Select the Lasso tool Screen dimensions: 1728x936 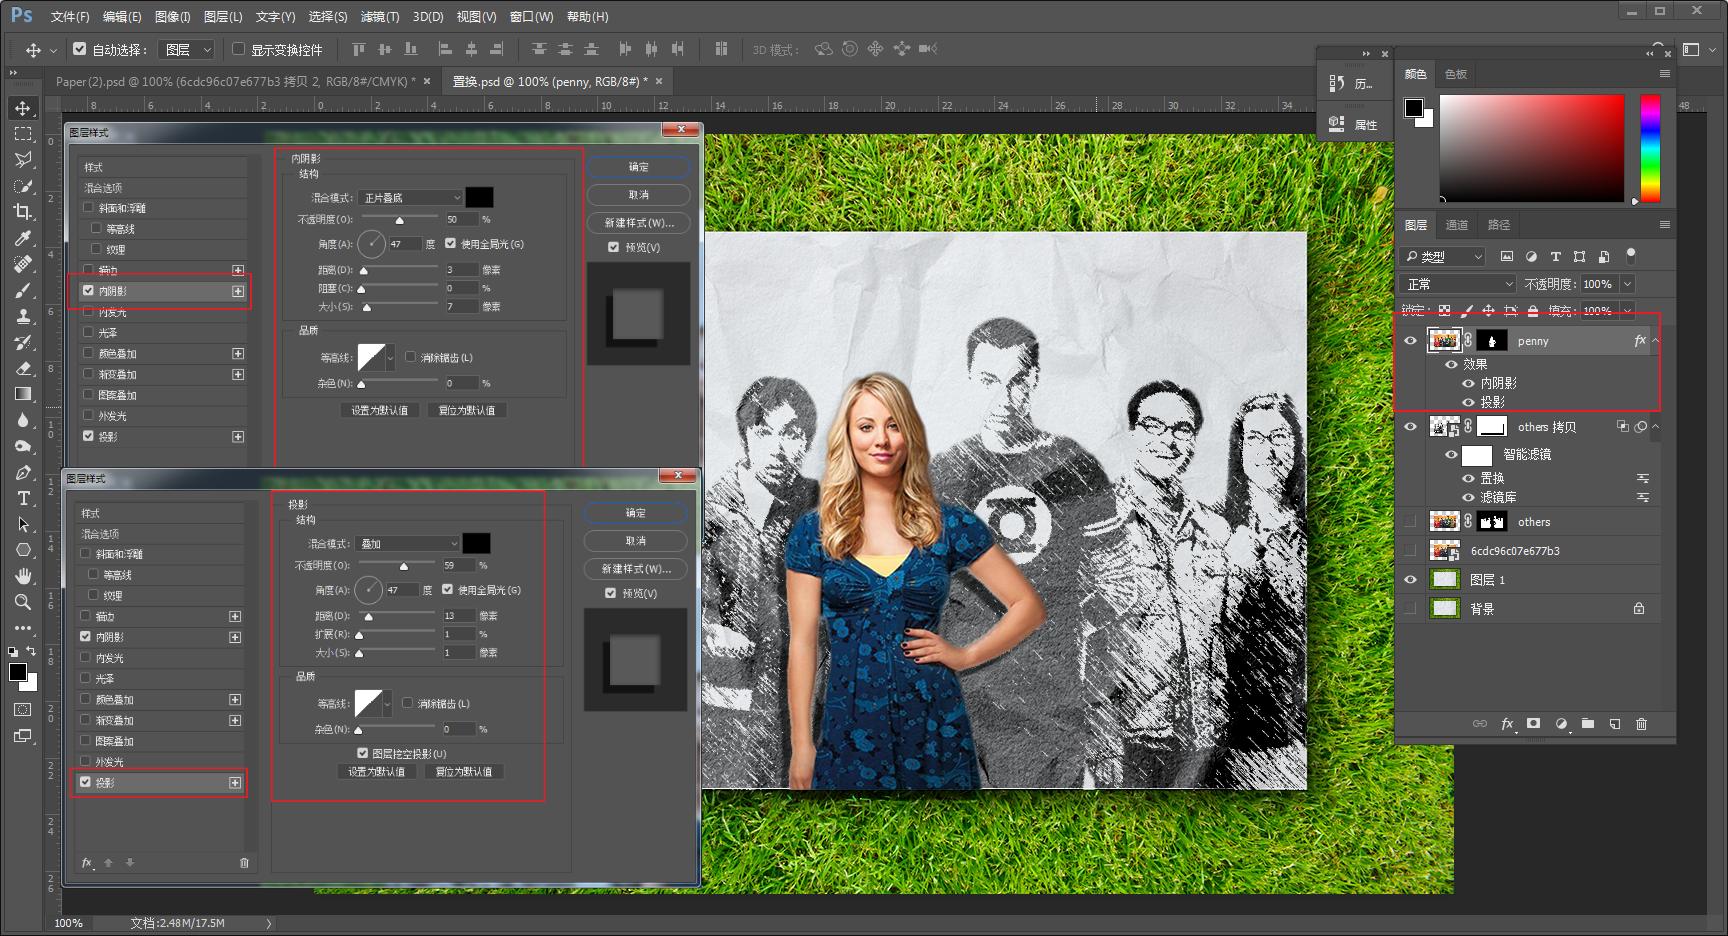(x=22, y=160)
